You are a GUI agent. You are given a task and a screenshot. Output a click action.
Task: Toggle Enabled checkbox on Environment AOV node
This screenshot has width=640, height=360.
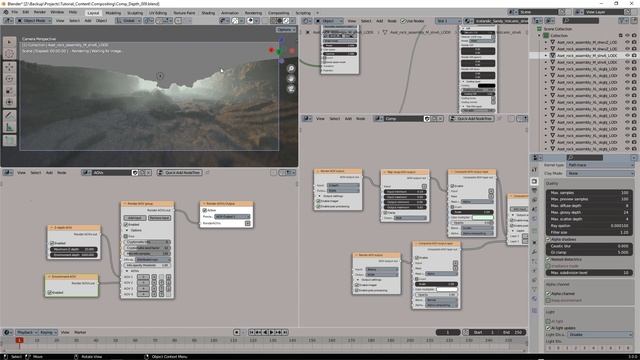(x=50, y=292)
